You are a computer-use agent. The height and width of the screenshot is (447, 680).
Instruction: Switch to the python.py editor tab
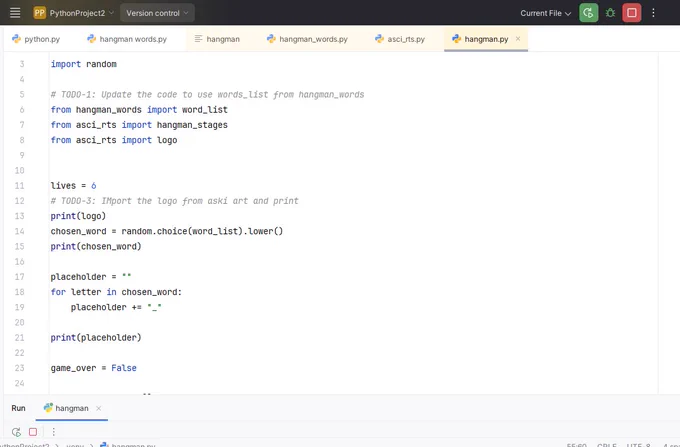click(36, 39)
